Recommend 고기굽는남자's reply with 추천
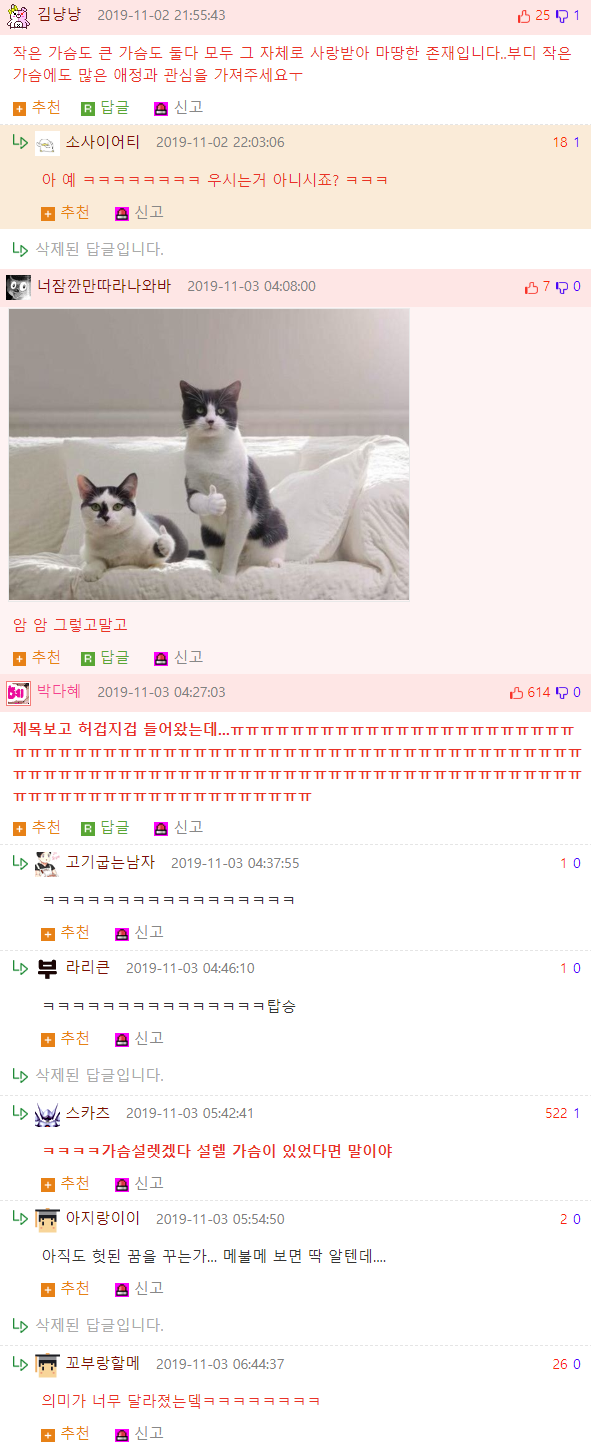The width and height of the screenshot is (591, 1446). pyautogui.click(x=65, y=932)
